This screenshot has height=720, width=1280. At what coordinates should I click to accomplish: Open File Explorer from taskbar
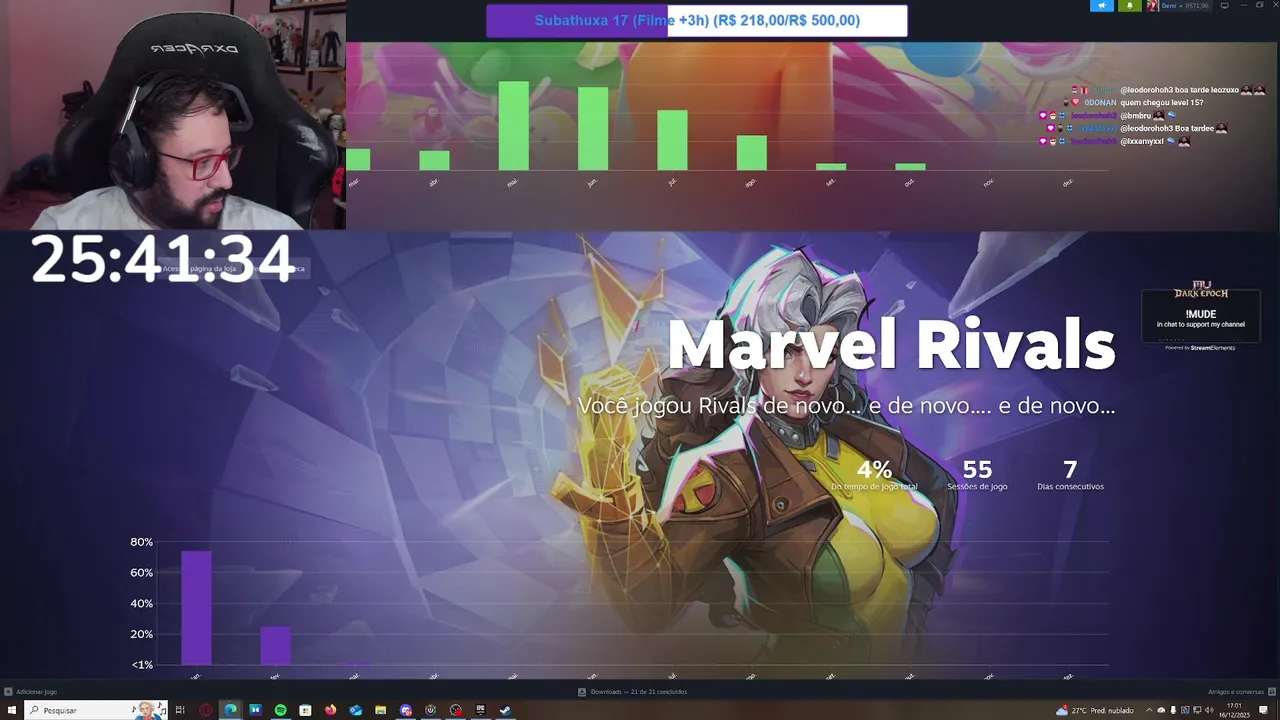pos(380,710)
